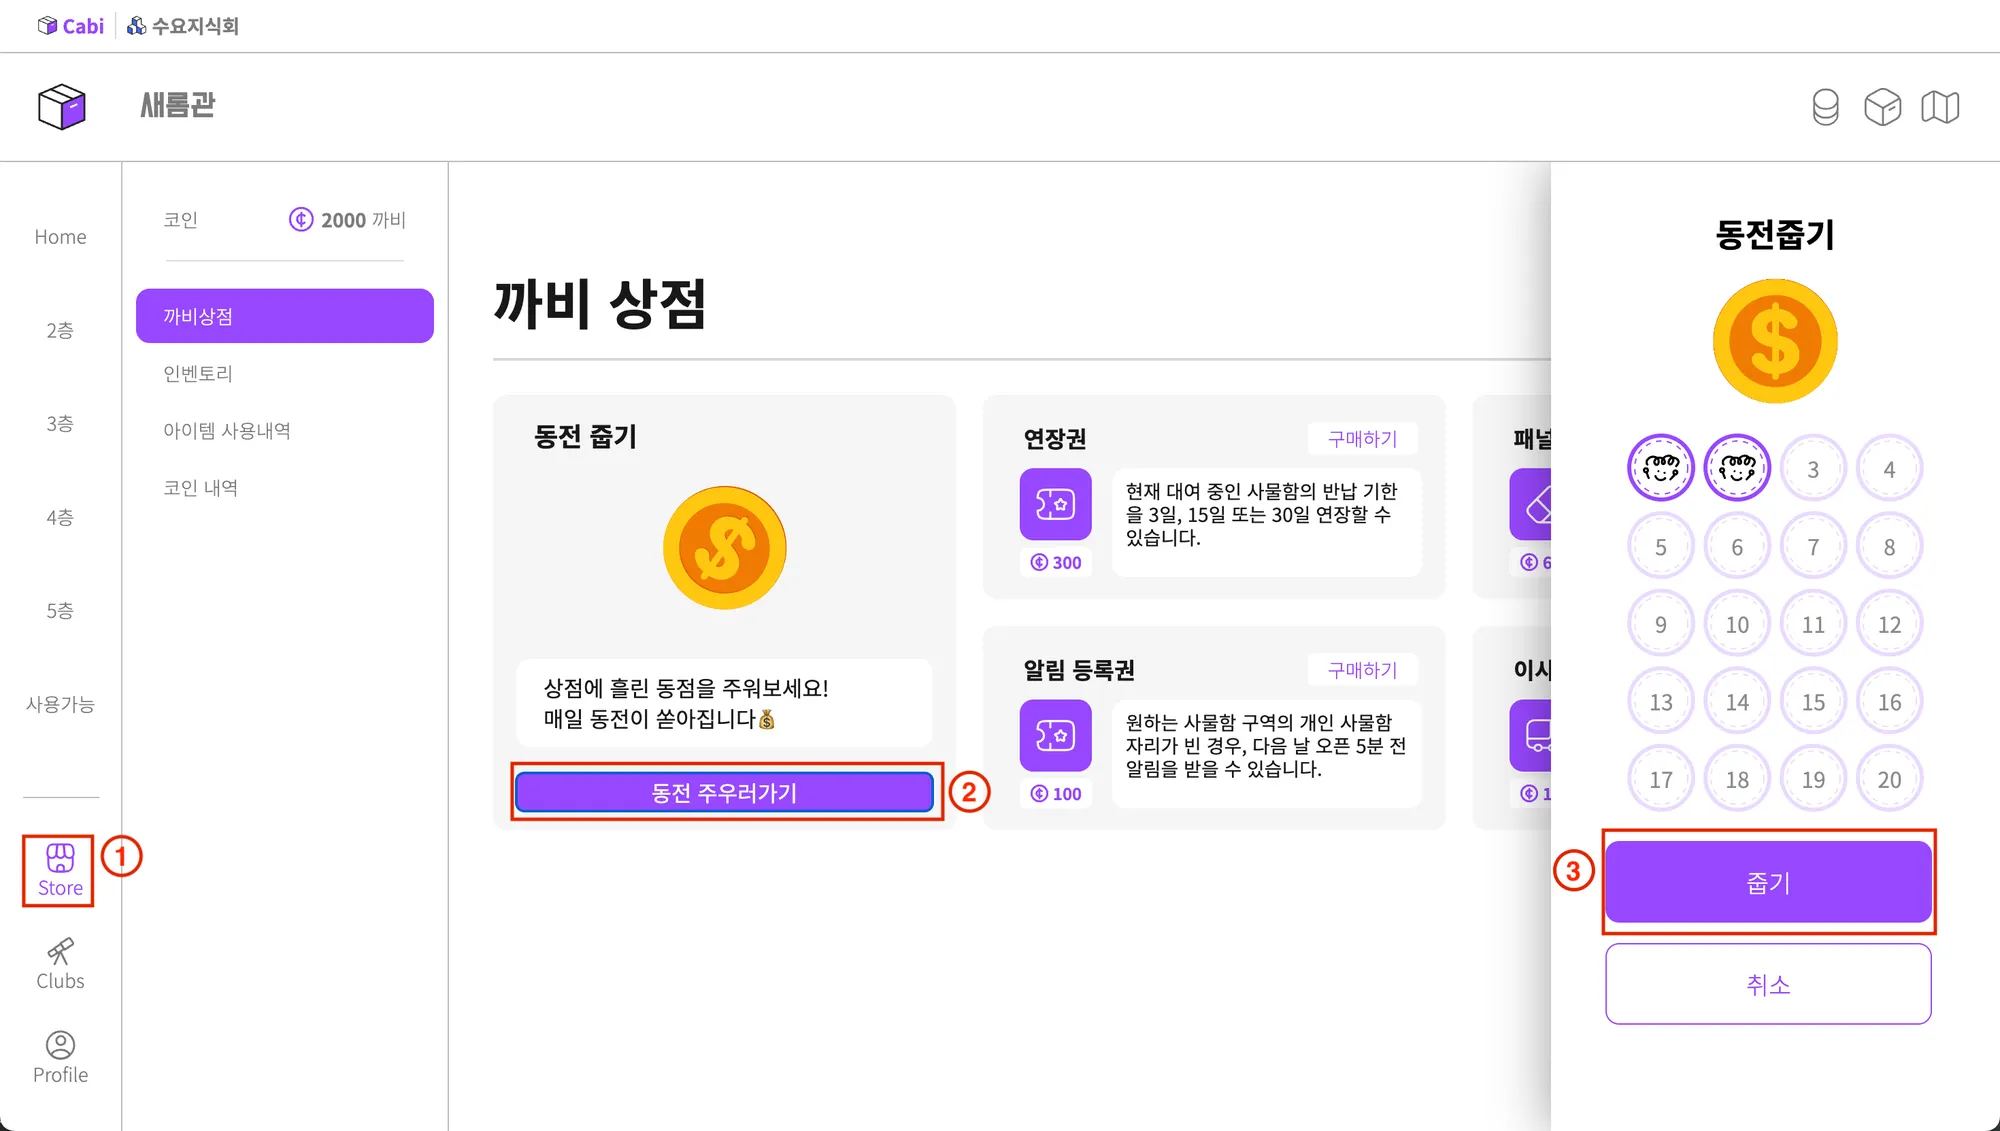This screenshot has width=2000, height=1131.
Task: Click 구매하기 for 연장권
Action: point(1362,439)
